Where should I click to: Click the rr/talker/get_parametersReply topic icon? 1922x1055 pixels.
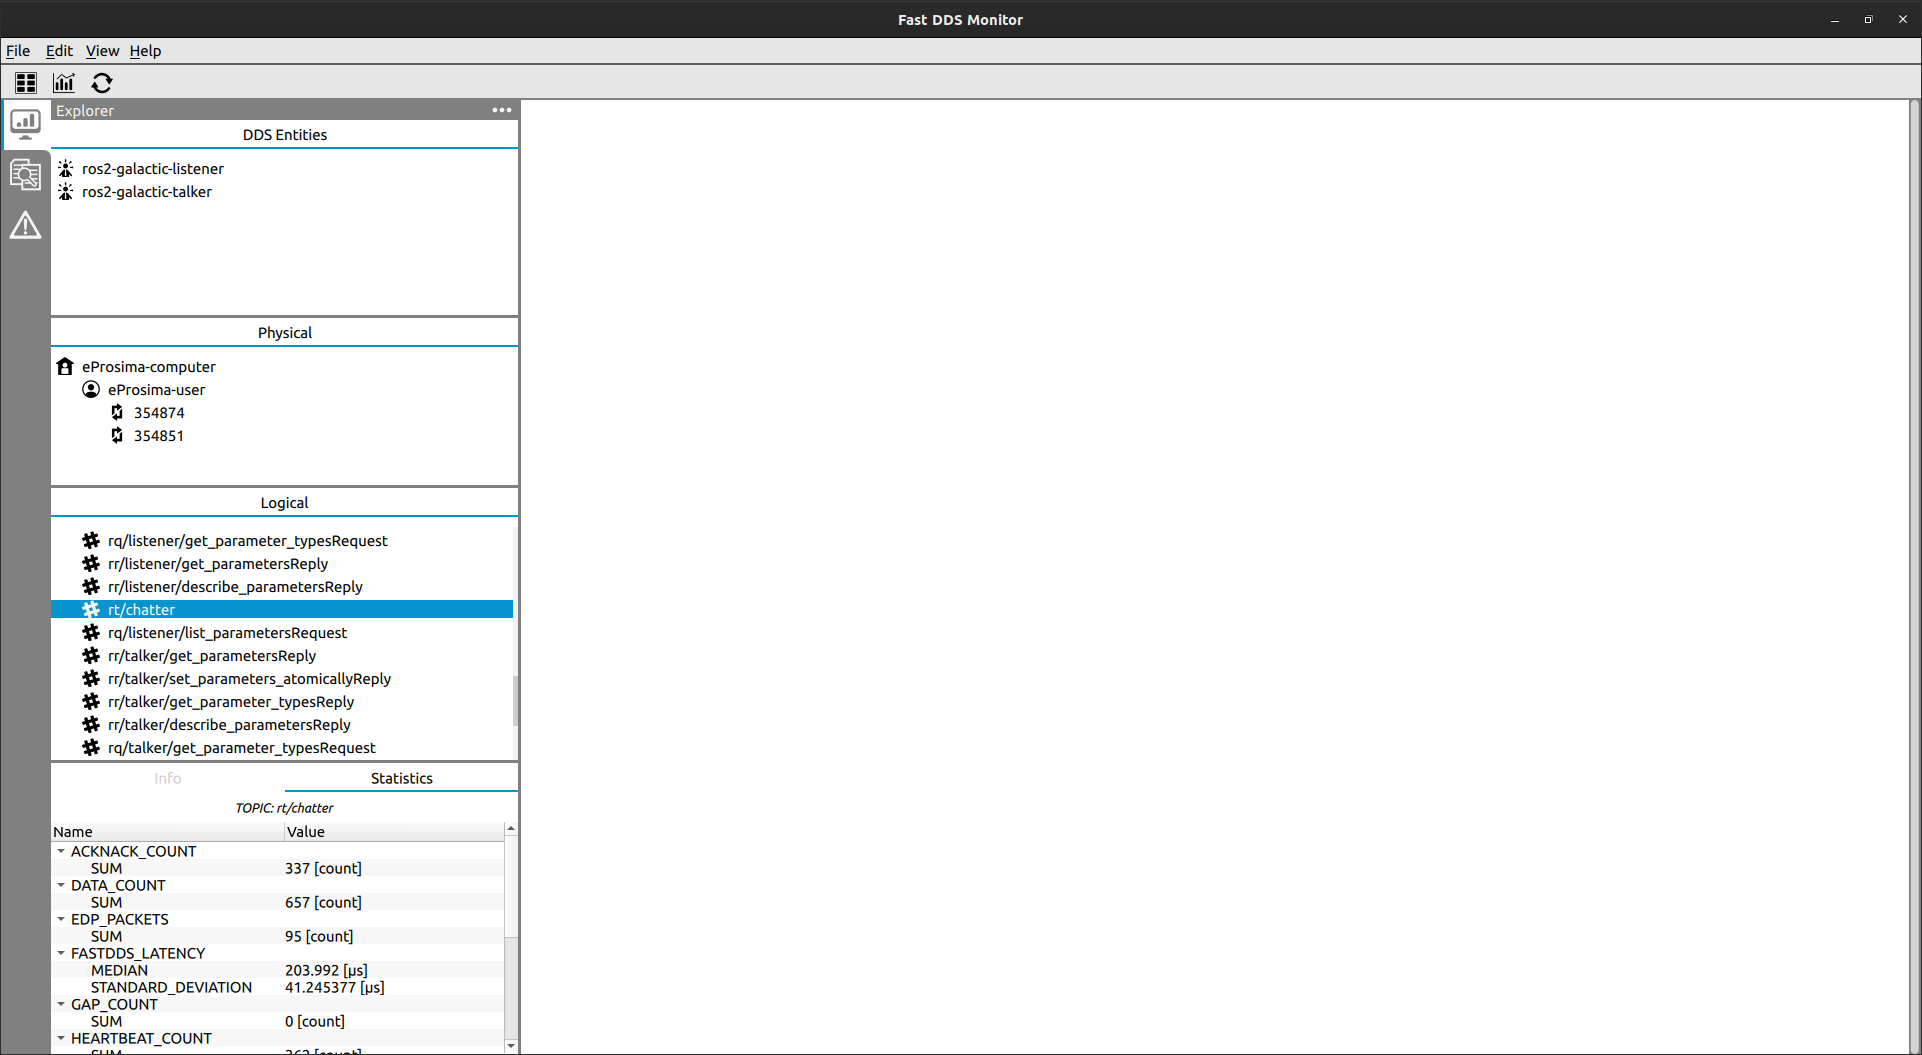coord(91,655)
